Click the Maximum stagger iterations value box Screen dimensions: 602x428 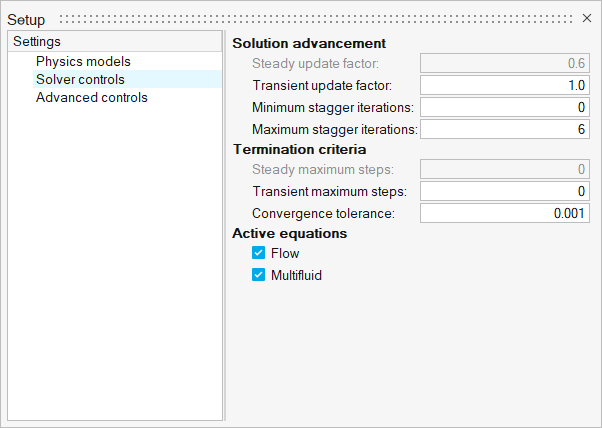(505, 129)
